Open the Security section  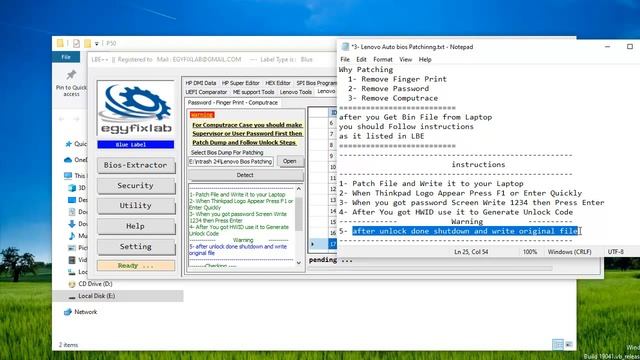[136, 186]
